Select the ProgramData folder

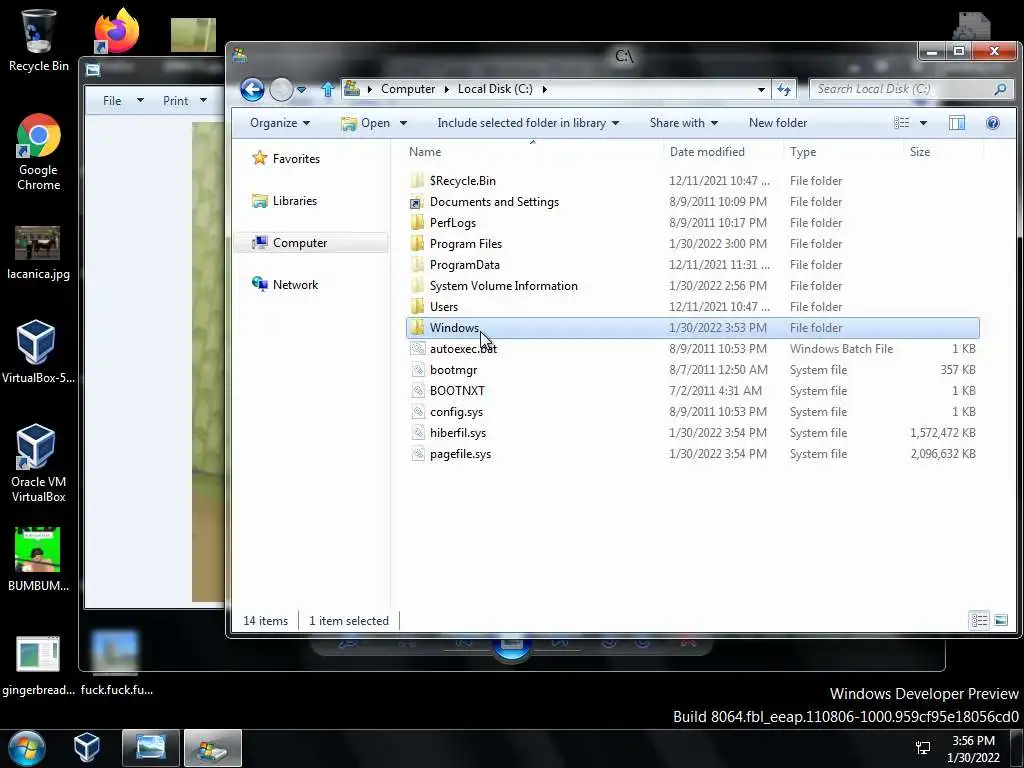click(x=692, y=264)
